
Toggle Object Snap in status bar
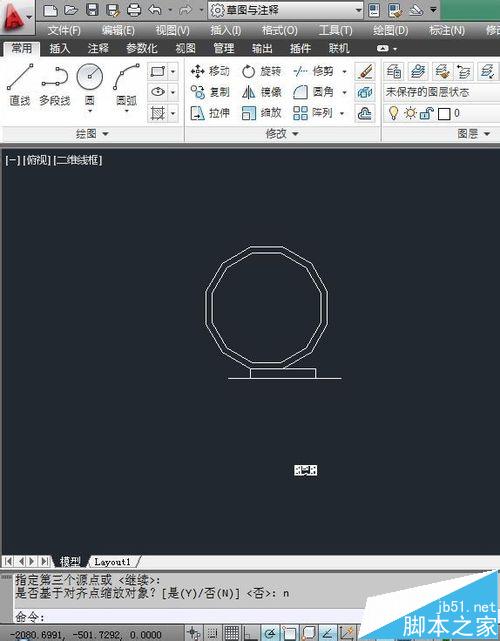[x=289, y=633]
